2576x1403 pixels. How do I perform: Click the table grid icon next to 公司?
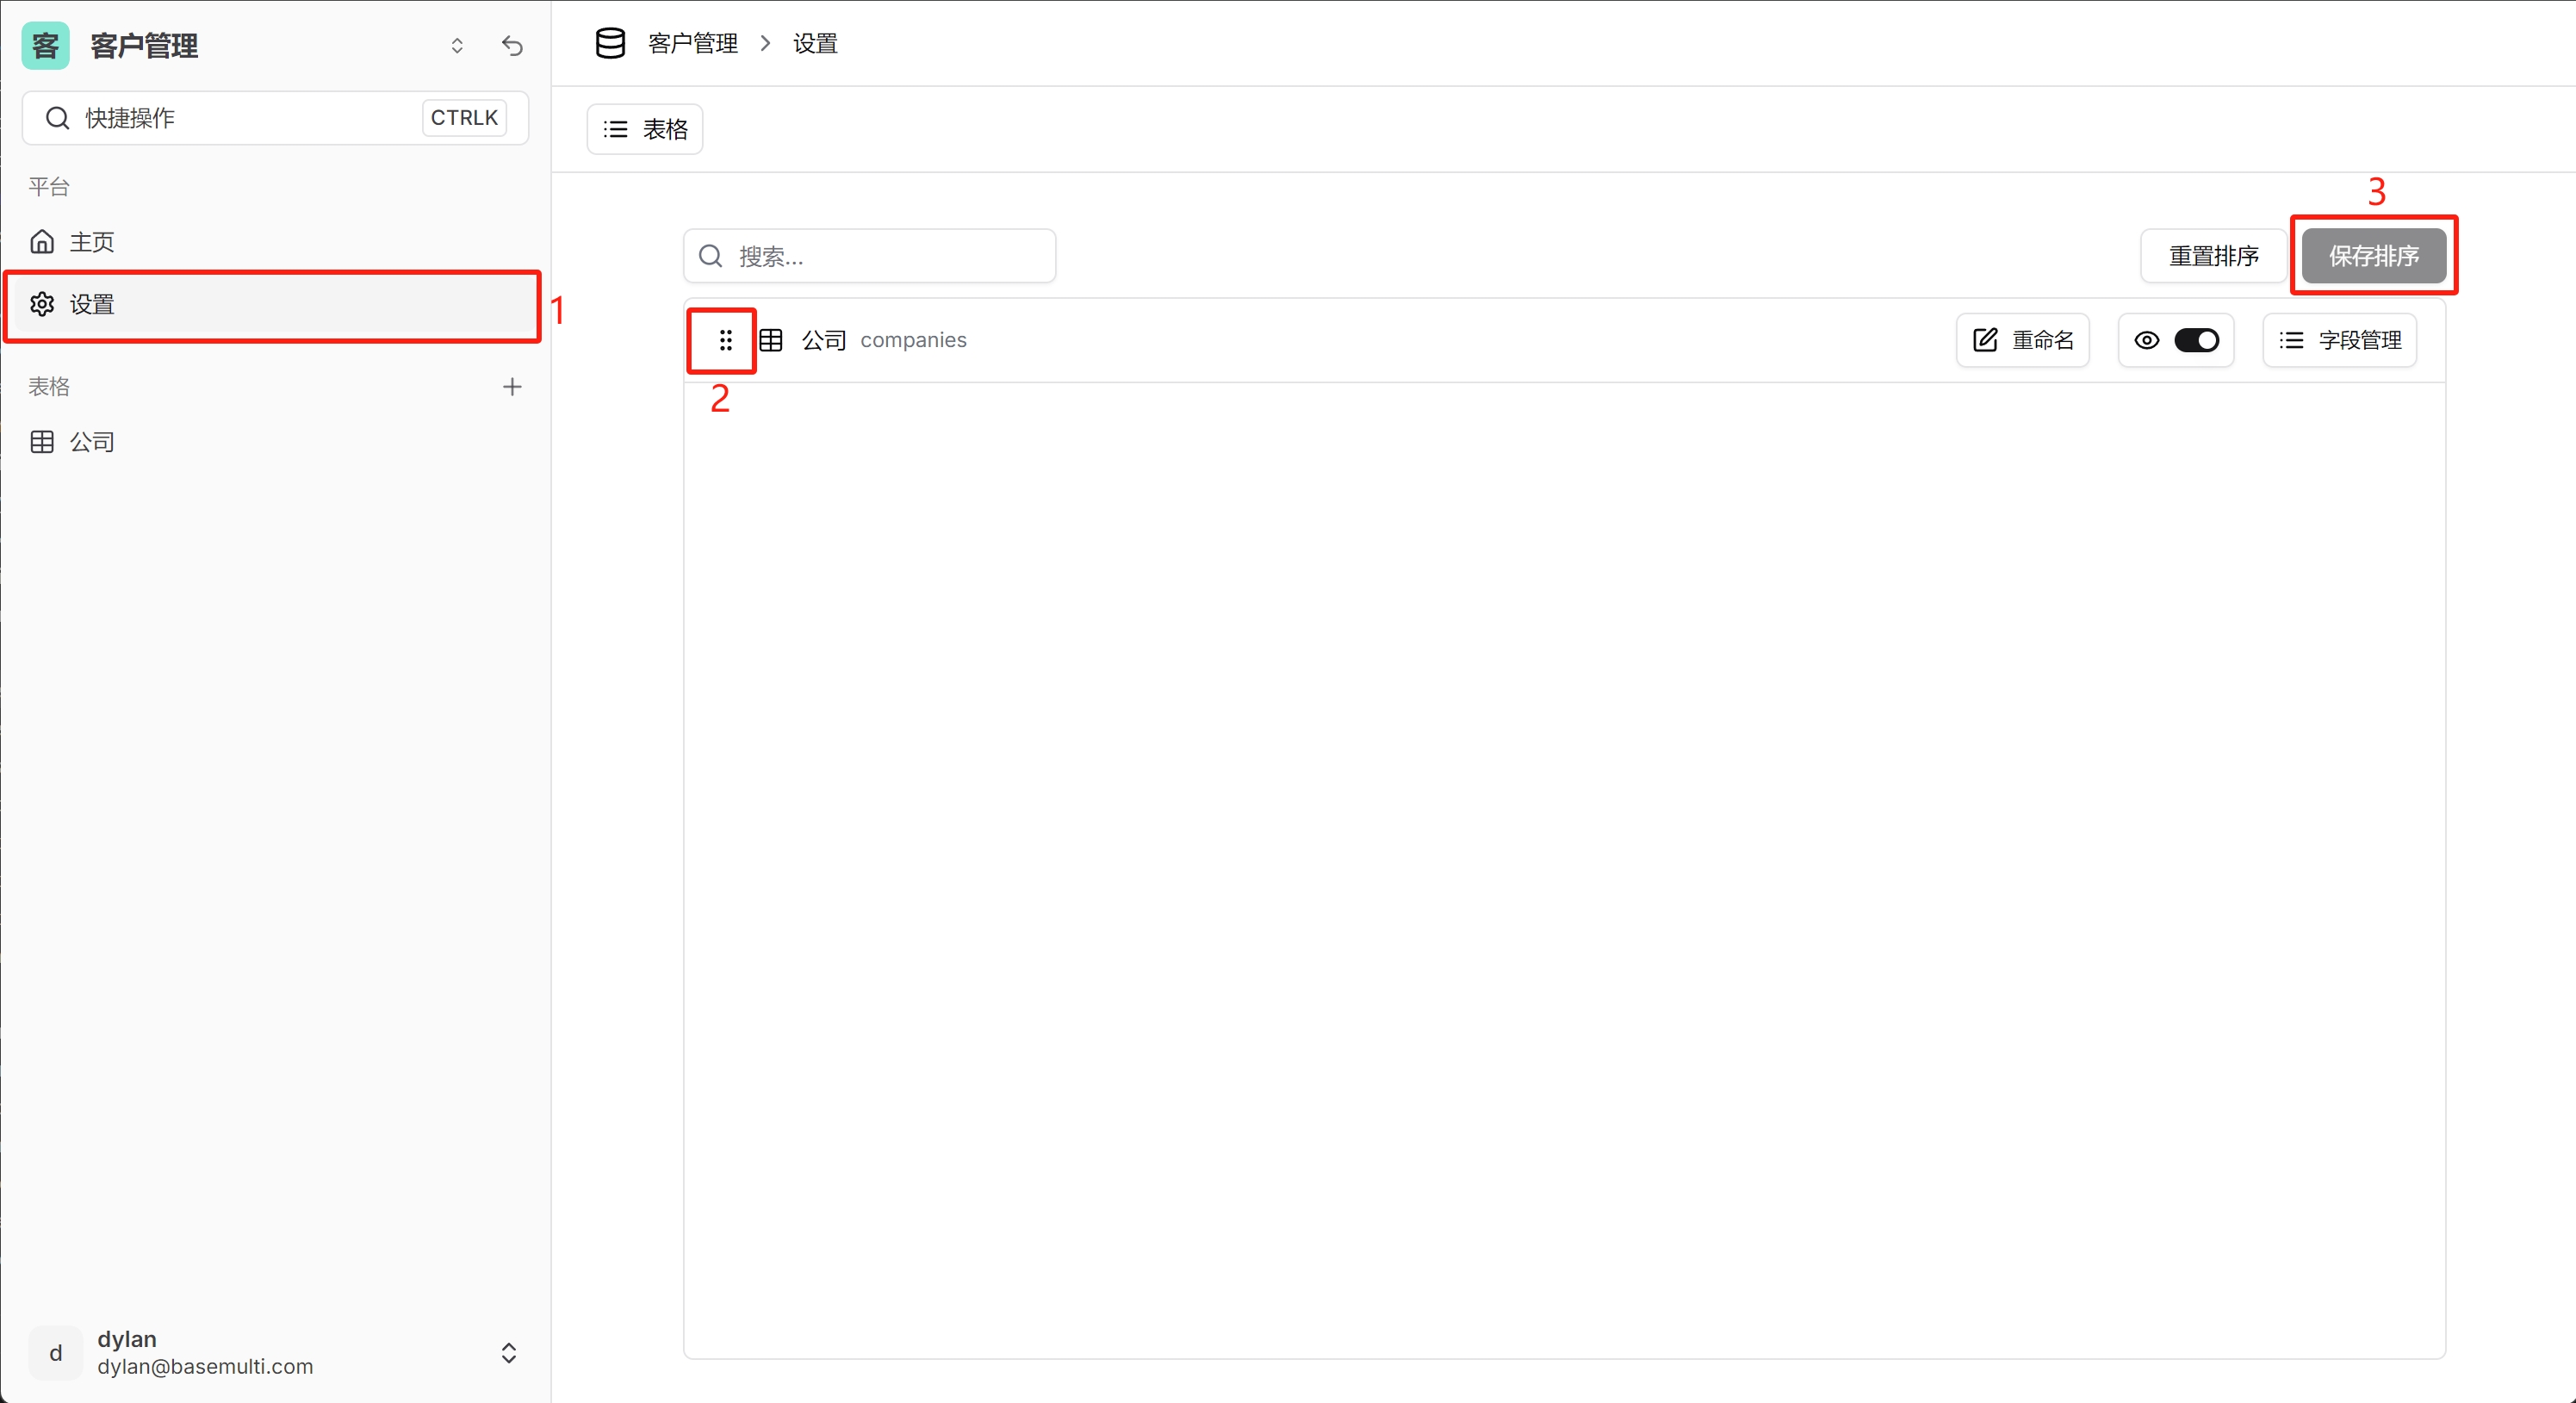point(773,340)
